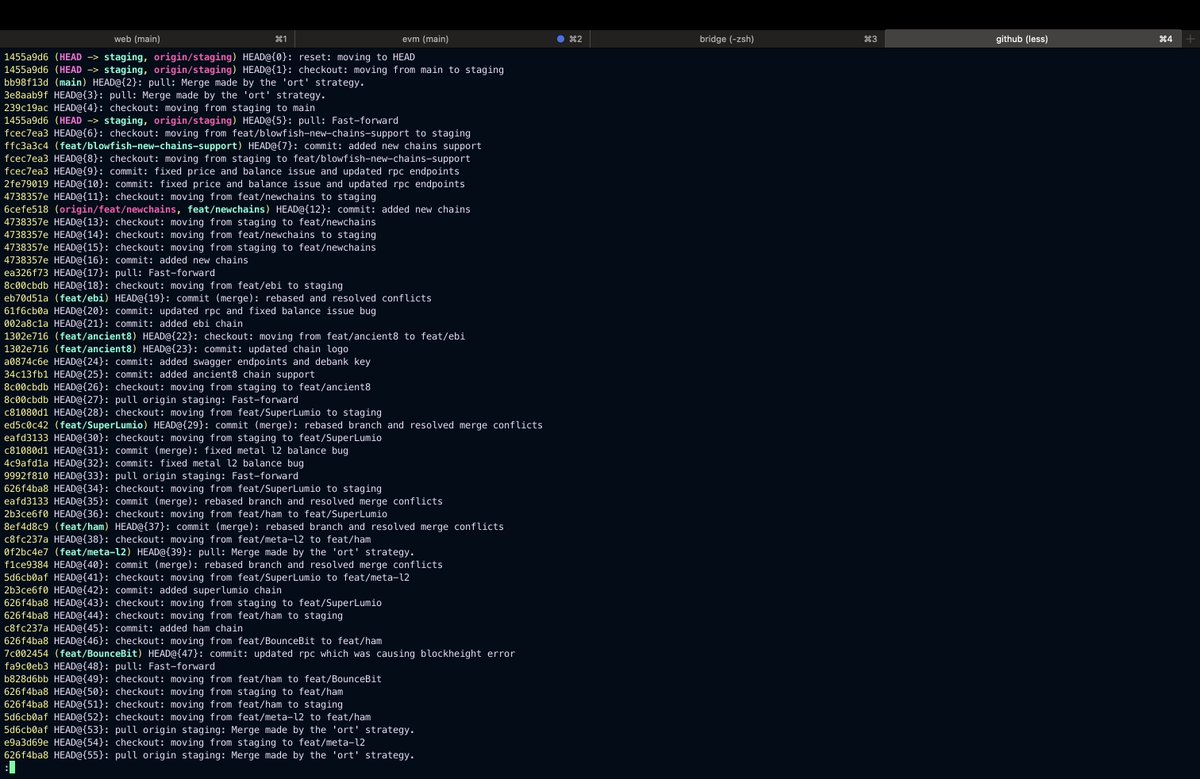
Task: Select the active "github (less)" tab
Action: [x=1022, y=39]
